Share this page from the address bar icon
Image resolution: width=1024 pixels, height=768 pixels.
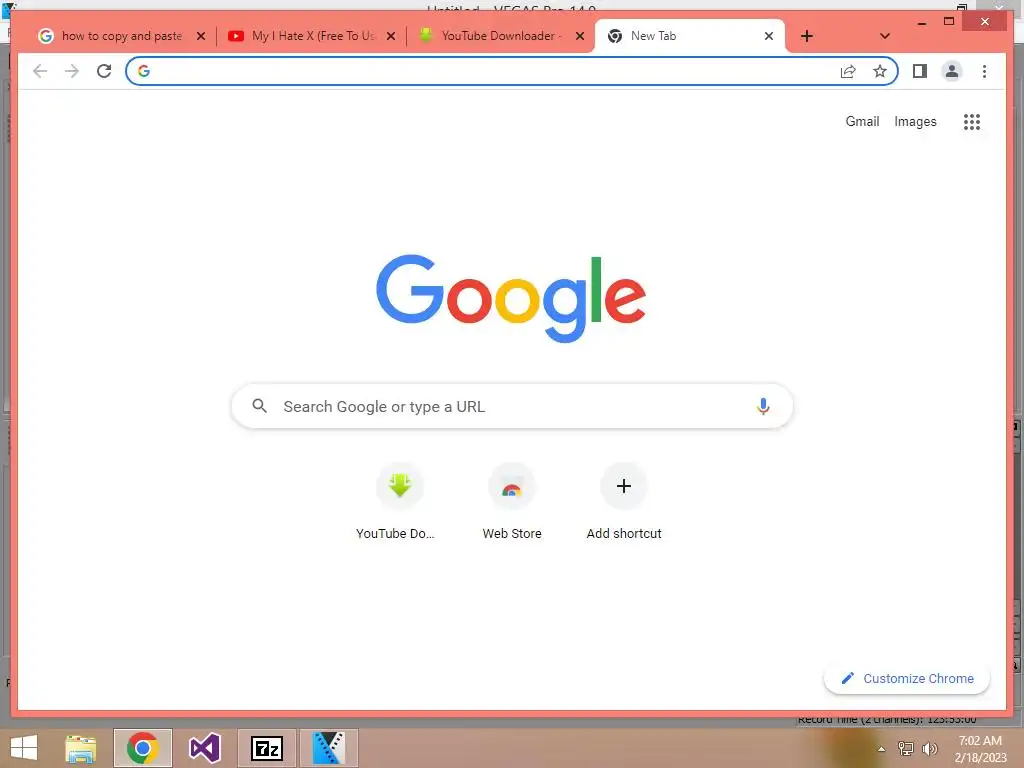[848, 71]
